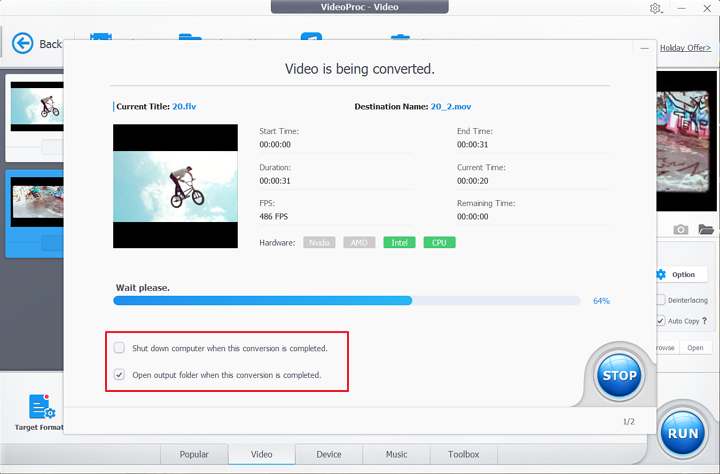The width and height of the screenshot is (720, 474).
Task: Minimize the conversion dialog
Action: [644, 48]
